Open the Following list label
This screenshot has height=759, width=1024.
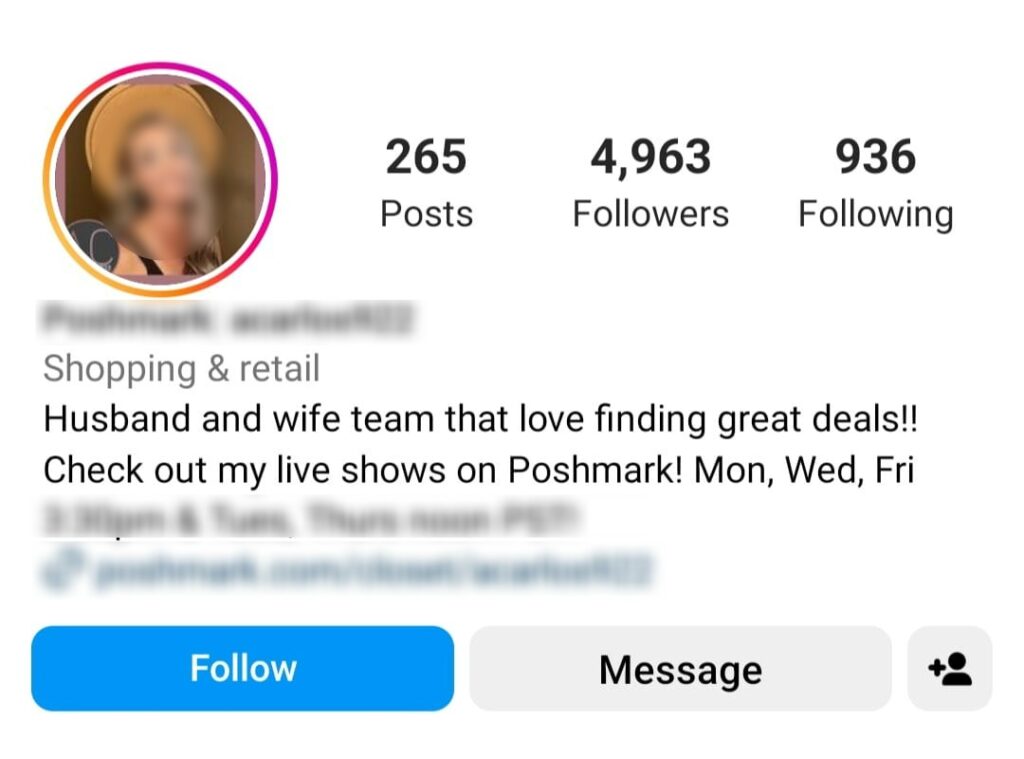tap(876, 215)
